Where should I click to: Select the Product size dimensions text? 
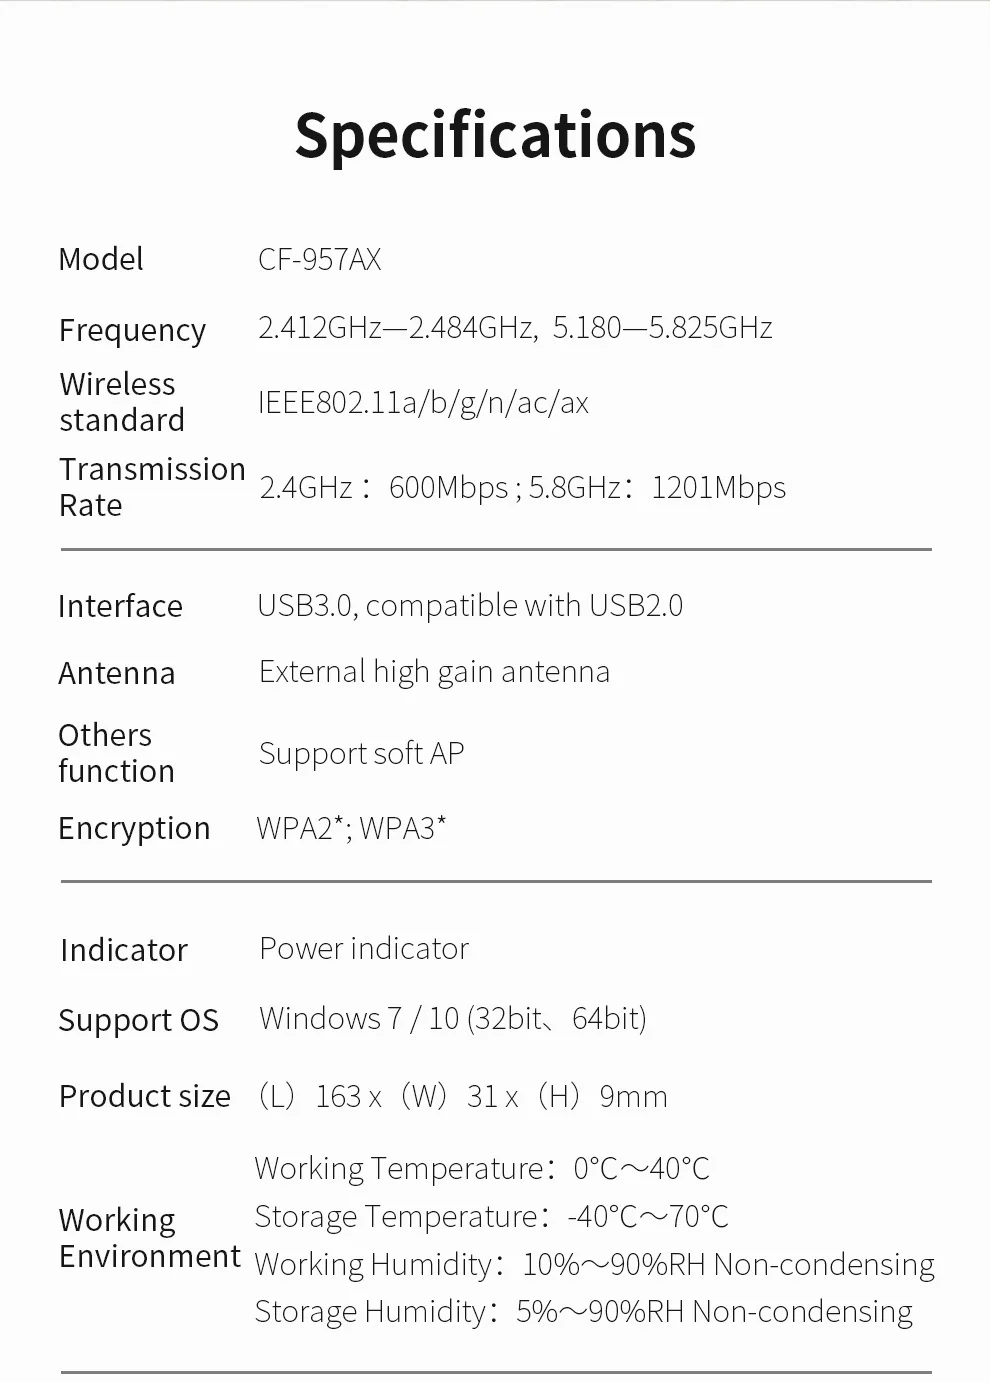[463, 1097]
